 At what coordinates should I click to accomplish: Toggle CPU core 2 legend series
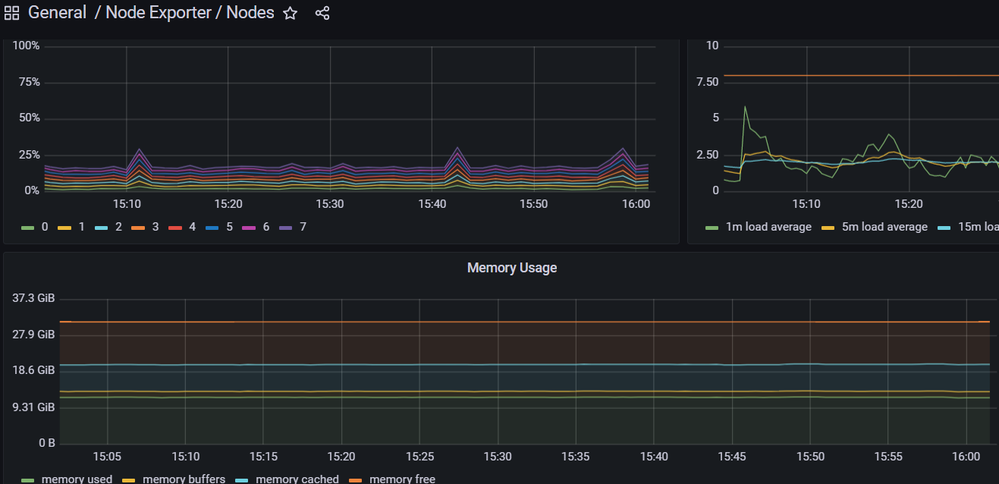[117, 227]
